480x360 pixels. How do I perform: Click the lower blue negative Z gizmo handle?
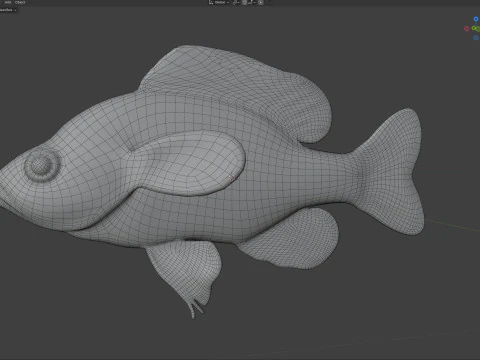pyautogui.click(x=476, y=38)
